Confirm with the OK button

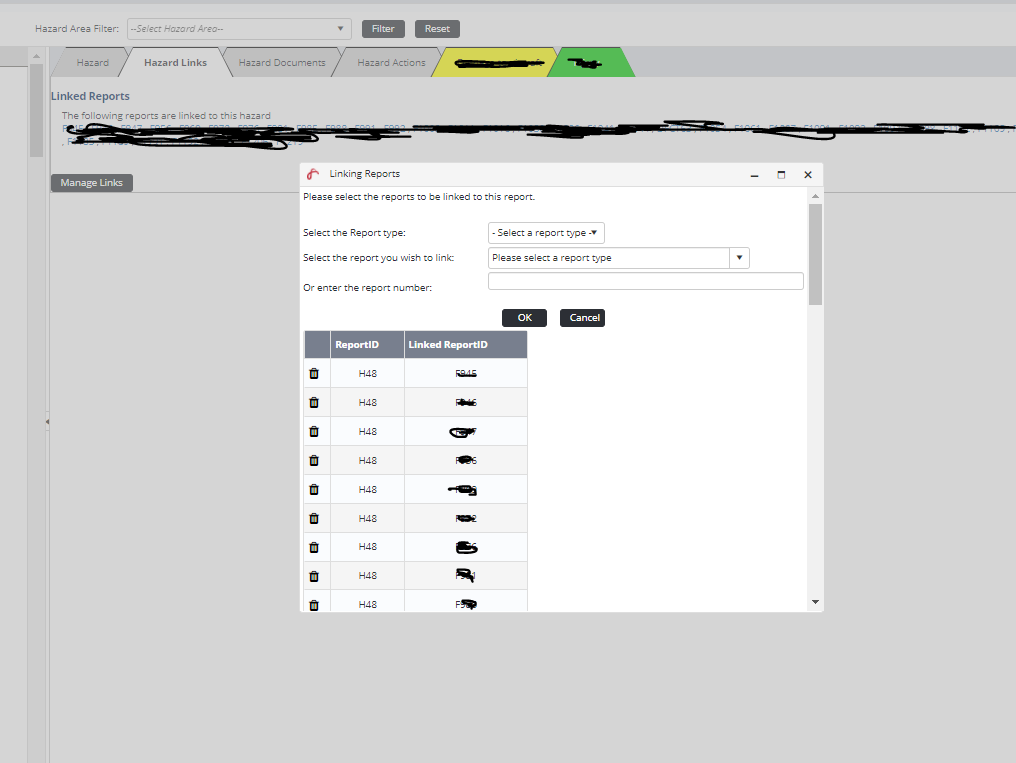point(524,318)
